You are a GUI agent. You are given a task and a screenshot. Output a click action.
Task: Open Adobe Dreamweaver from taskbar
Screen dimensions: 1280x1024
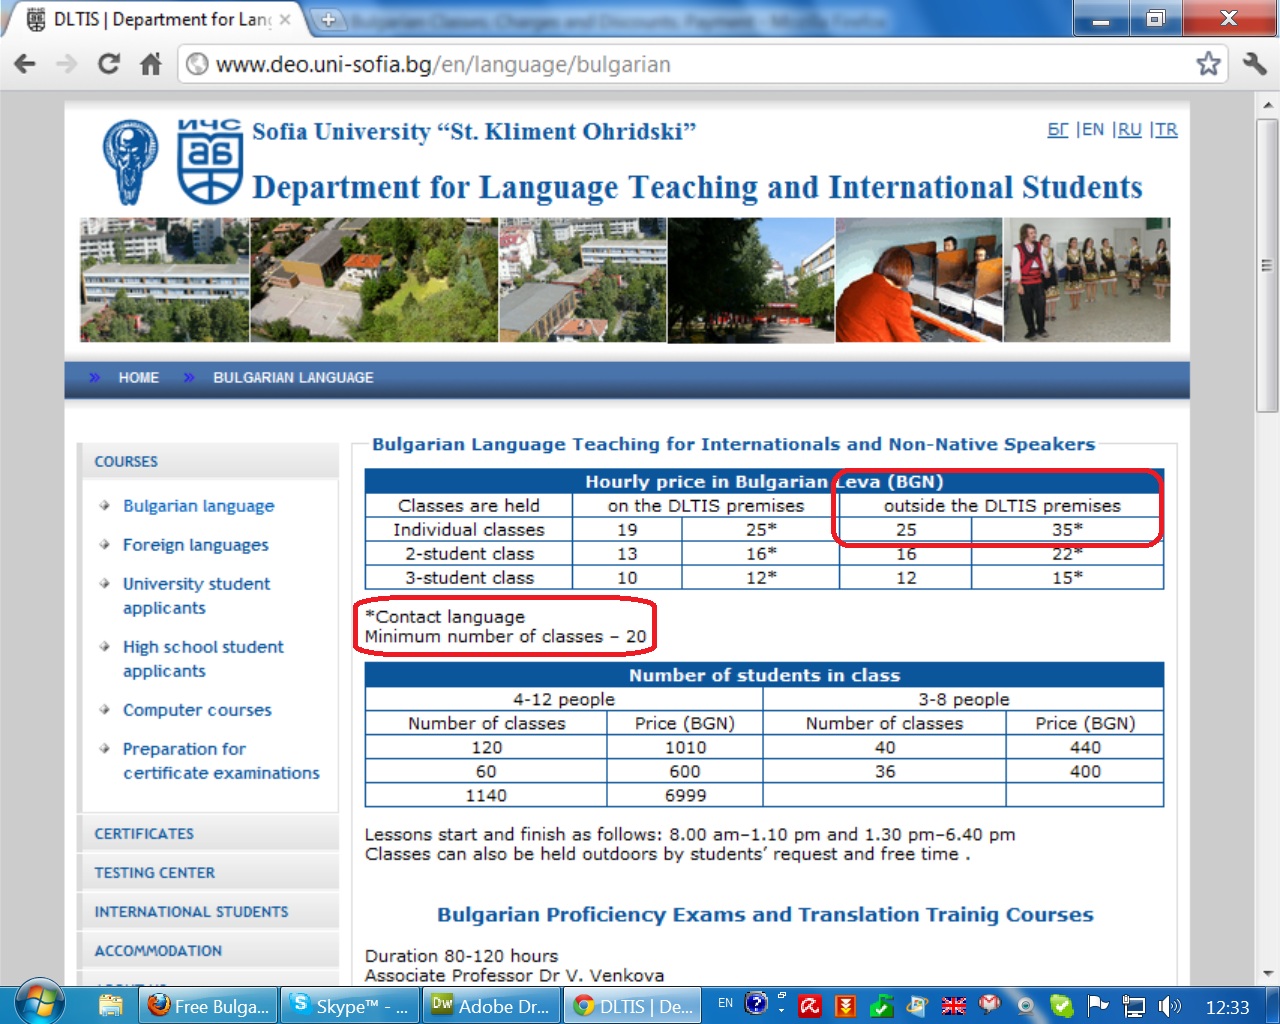(x=492, y=1006)
